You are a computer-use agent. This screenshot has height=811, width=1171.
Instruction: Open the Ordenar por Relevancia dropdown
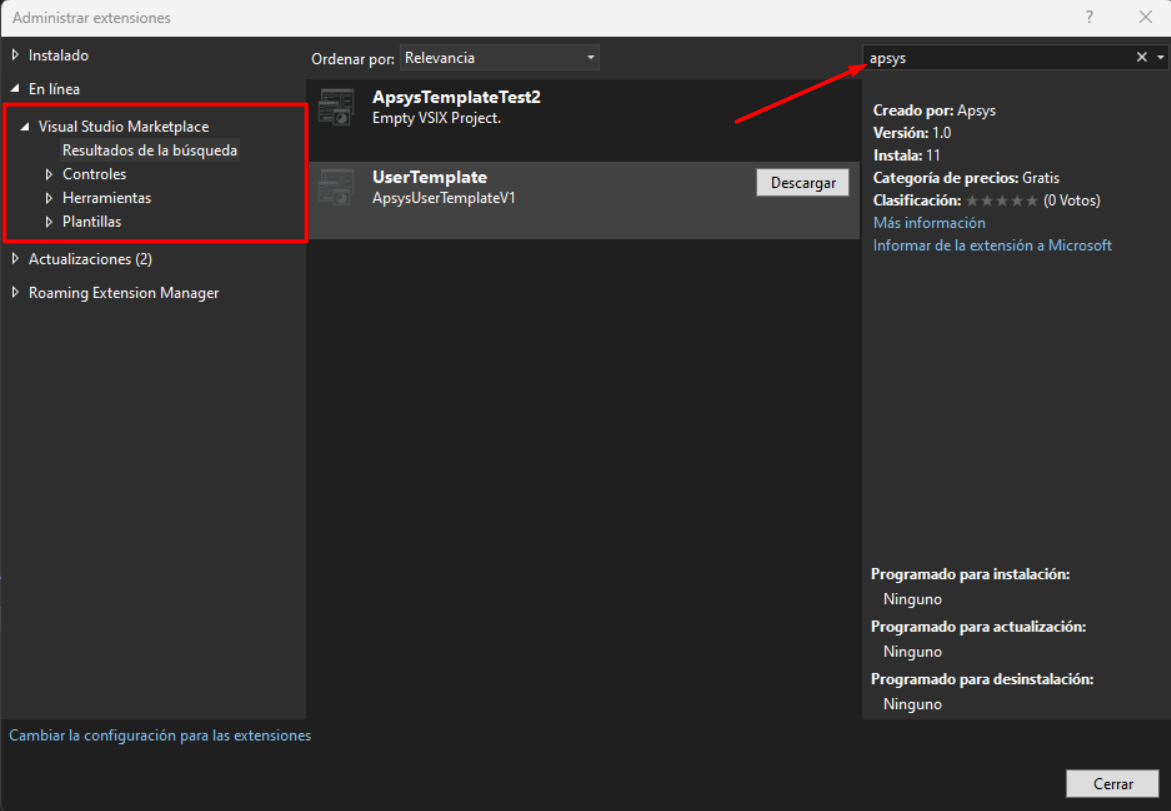(500, 58)
